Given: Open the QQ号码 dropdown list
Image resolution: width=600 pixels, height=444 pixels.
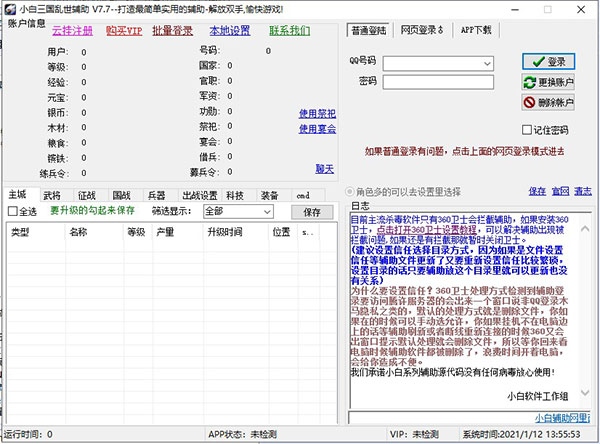Looking at the screenshot, I should click(487, 64).
